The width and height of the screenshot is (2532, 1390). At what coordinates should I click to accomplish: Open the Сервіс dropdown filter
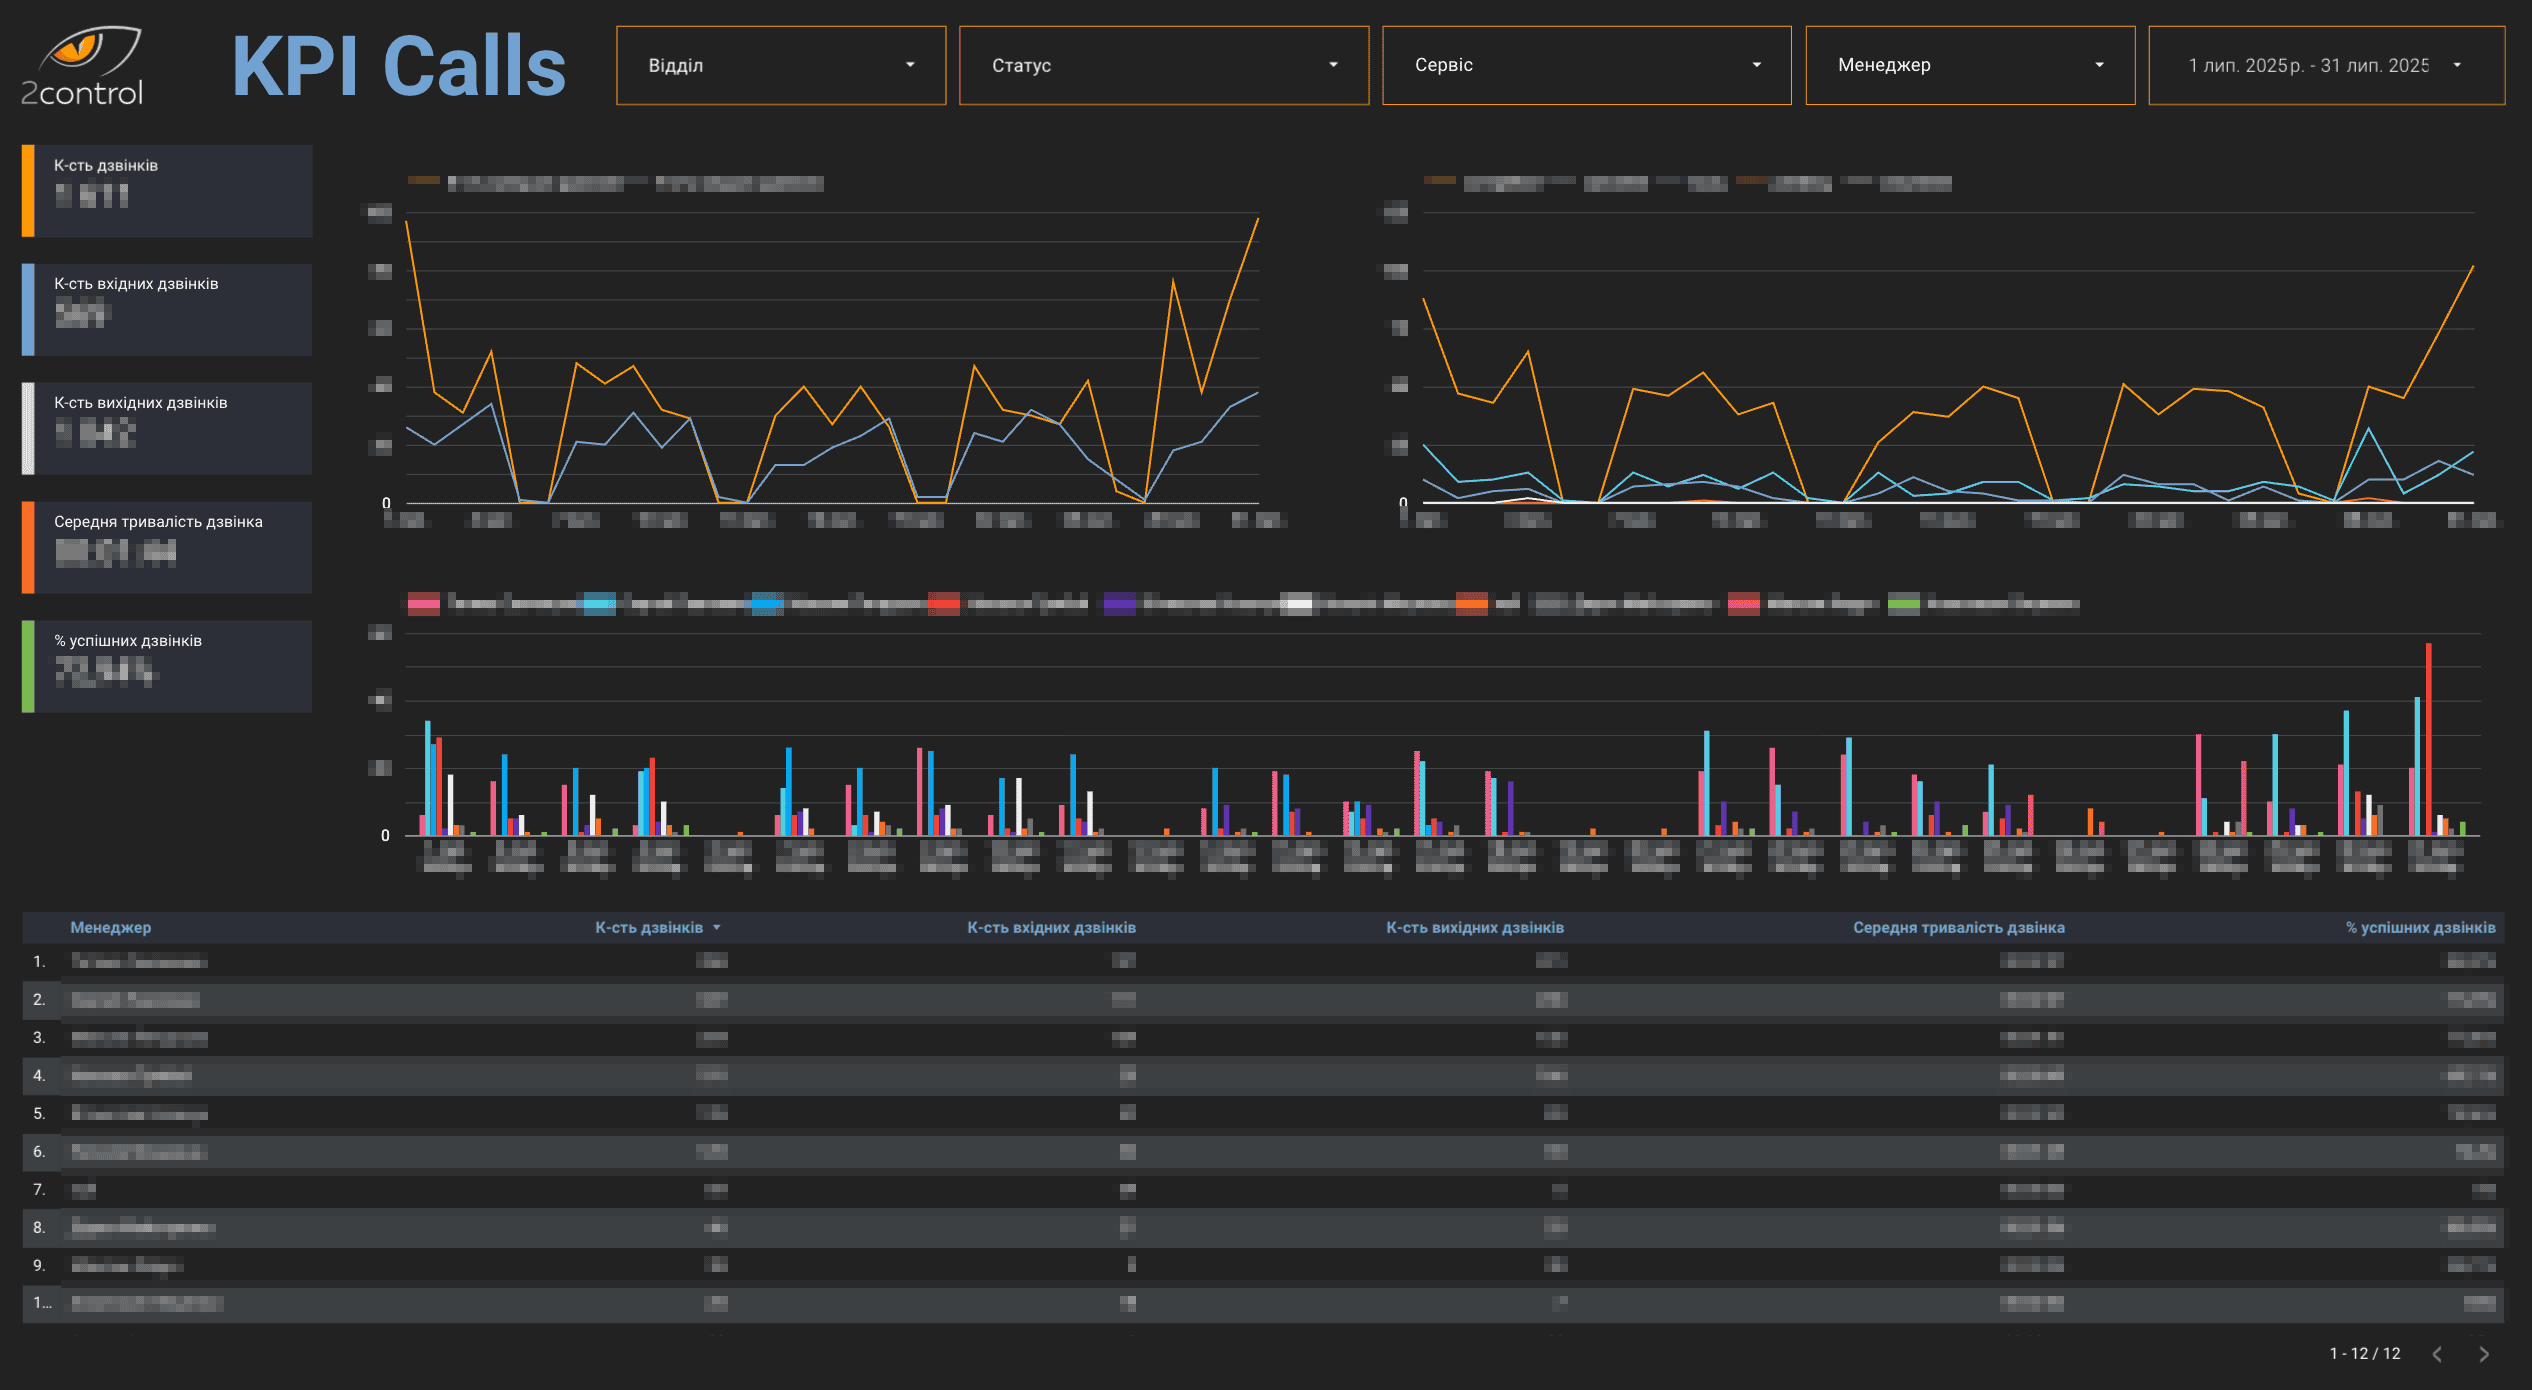[x=1586, y=65]
